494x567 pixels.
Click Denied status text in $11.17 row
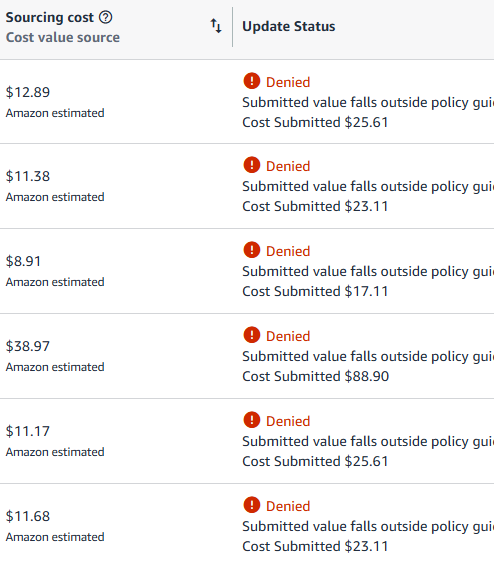pos(288,421)
